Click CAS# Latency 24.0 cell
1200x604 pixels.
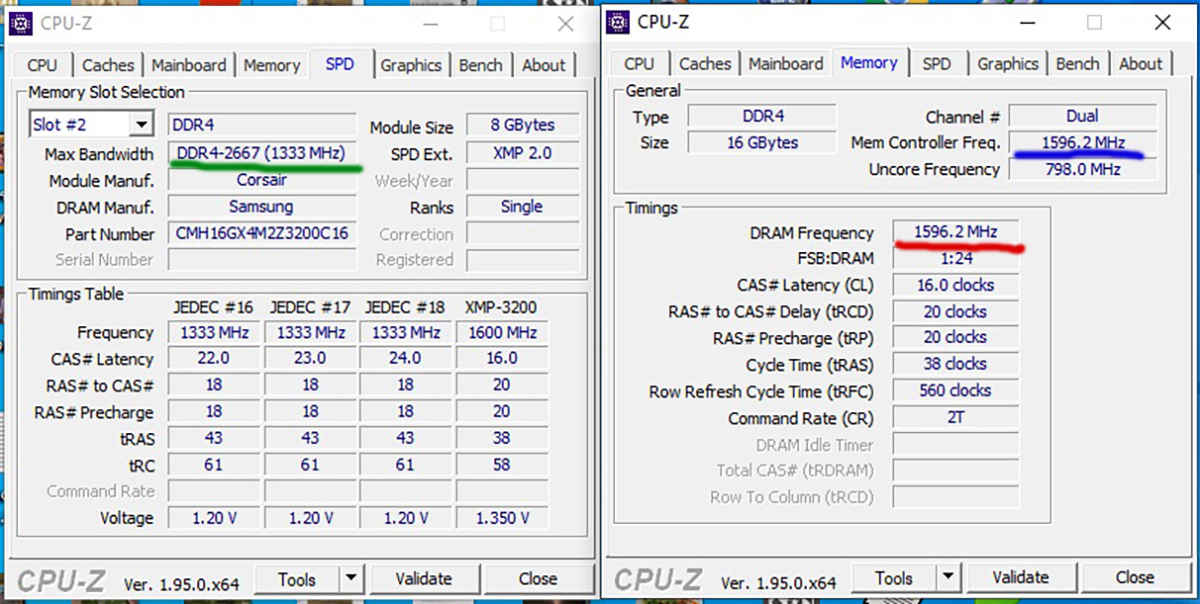click(x=405, y=358)
